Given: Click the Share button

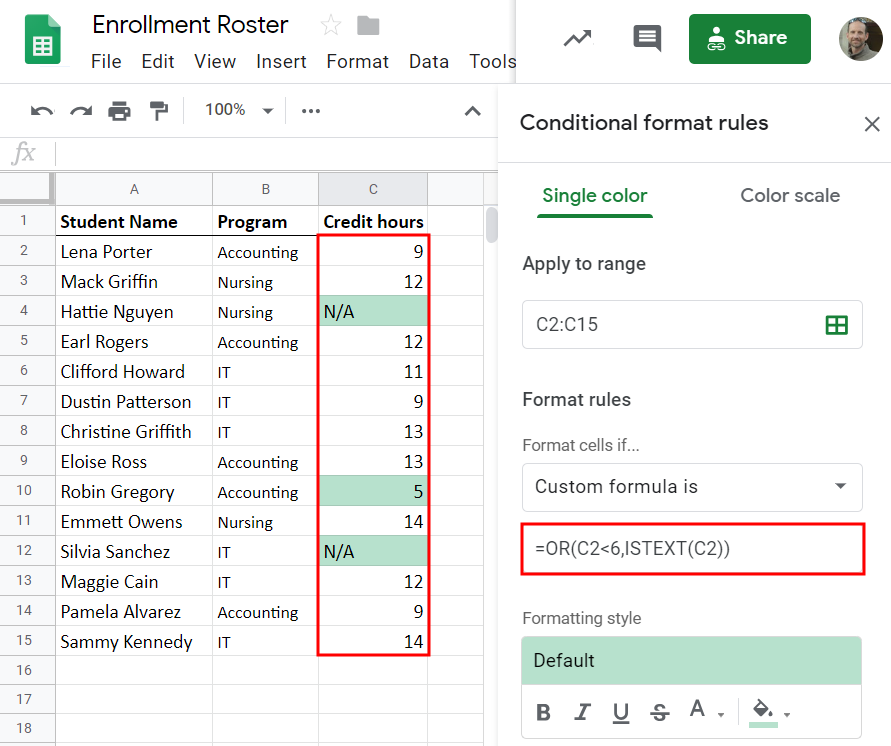Looking at the screenshot, I should pyautogui.click(x=750, y=39).
